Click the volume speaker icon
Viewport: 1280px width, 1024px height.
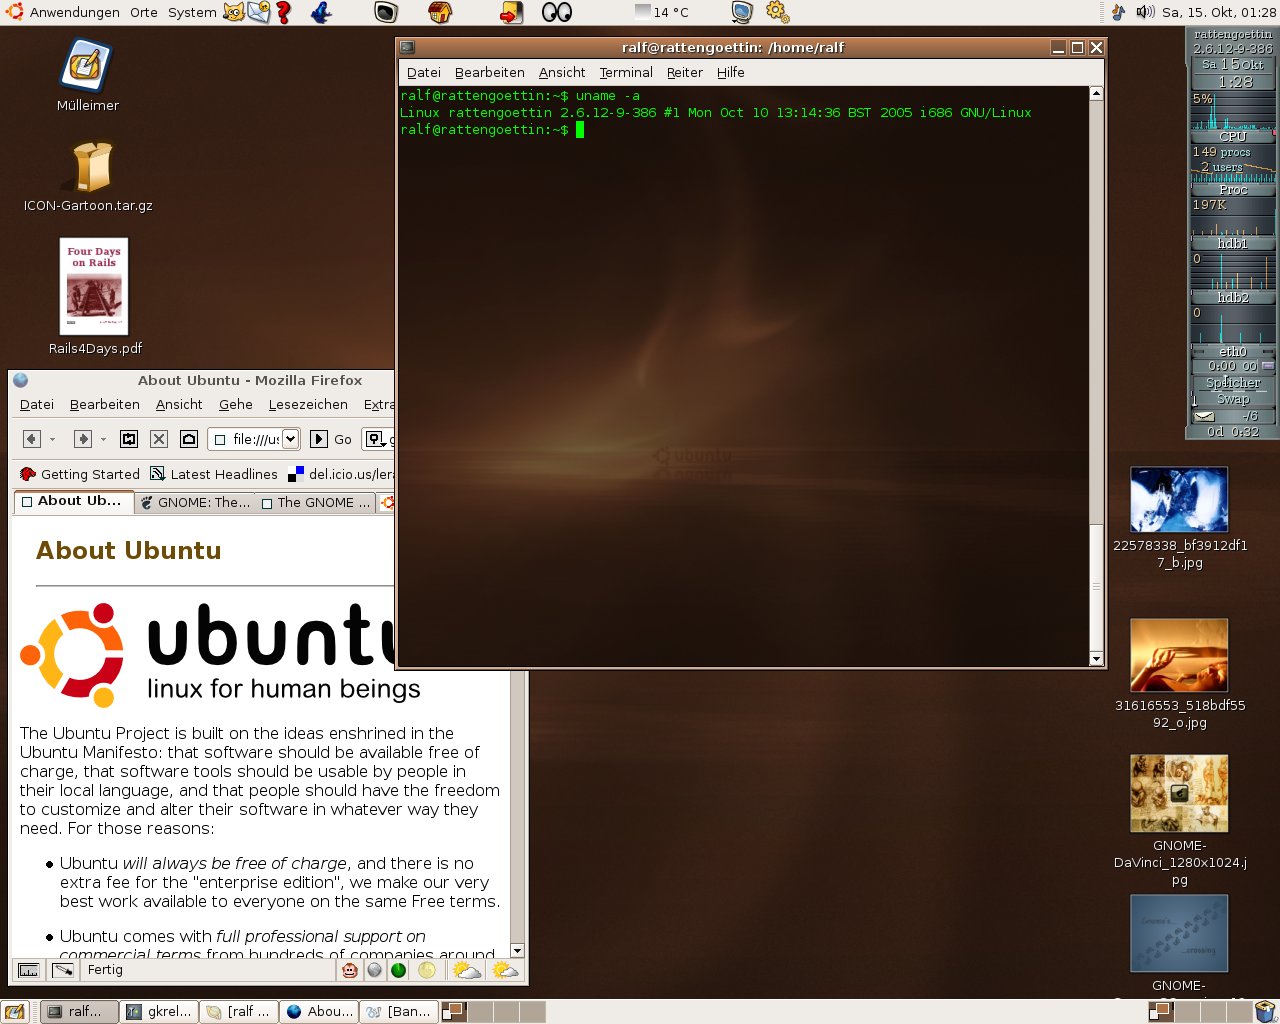1145,12
